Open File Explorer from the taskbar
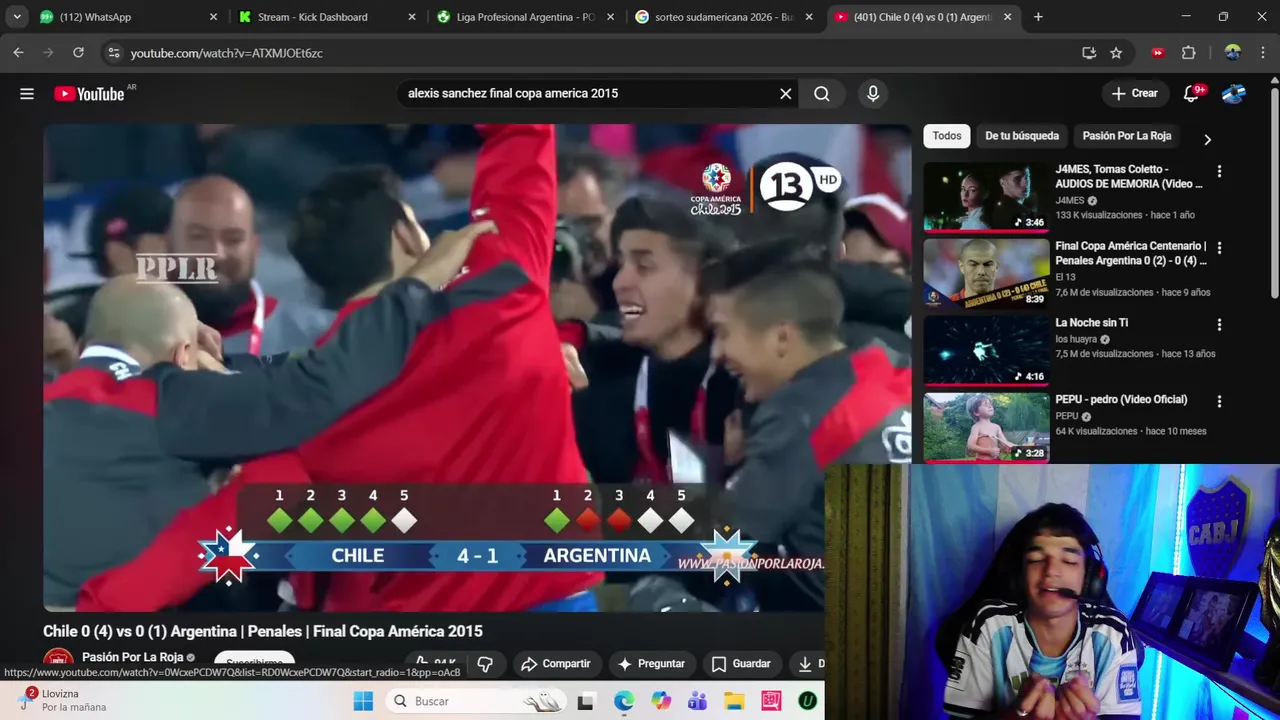 (x=735, y=701)
